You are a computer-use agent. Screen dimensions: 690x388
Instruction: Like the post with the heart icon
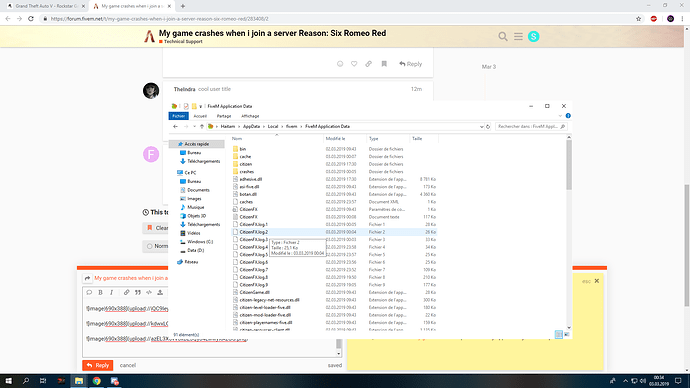click(x=354, y=64)
